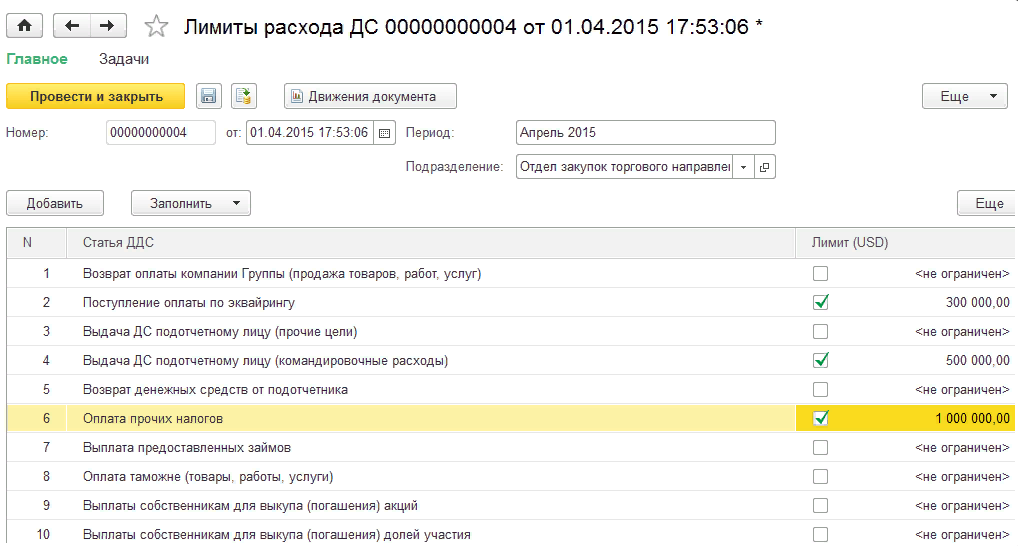Click Провести и закрыть button
Image resolution: width=1018 pixels, height=546 pixels.
(96, 96)
